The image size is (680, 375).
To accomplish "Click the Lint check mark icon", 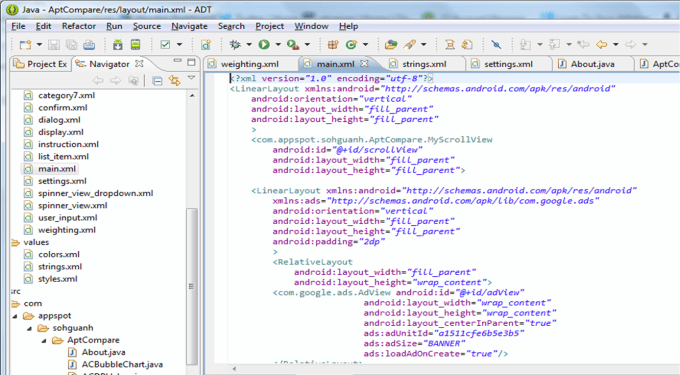I will 165,45.
